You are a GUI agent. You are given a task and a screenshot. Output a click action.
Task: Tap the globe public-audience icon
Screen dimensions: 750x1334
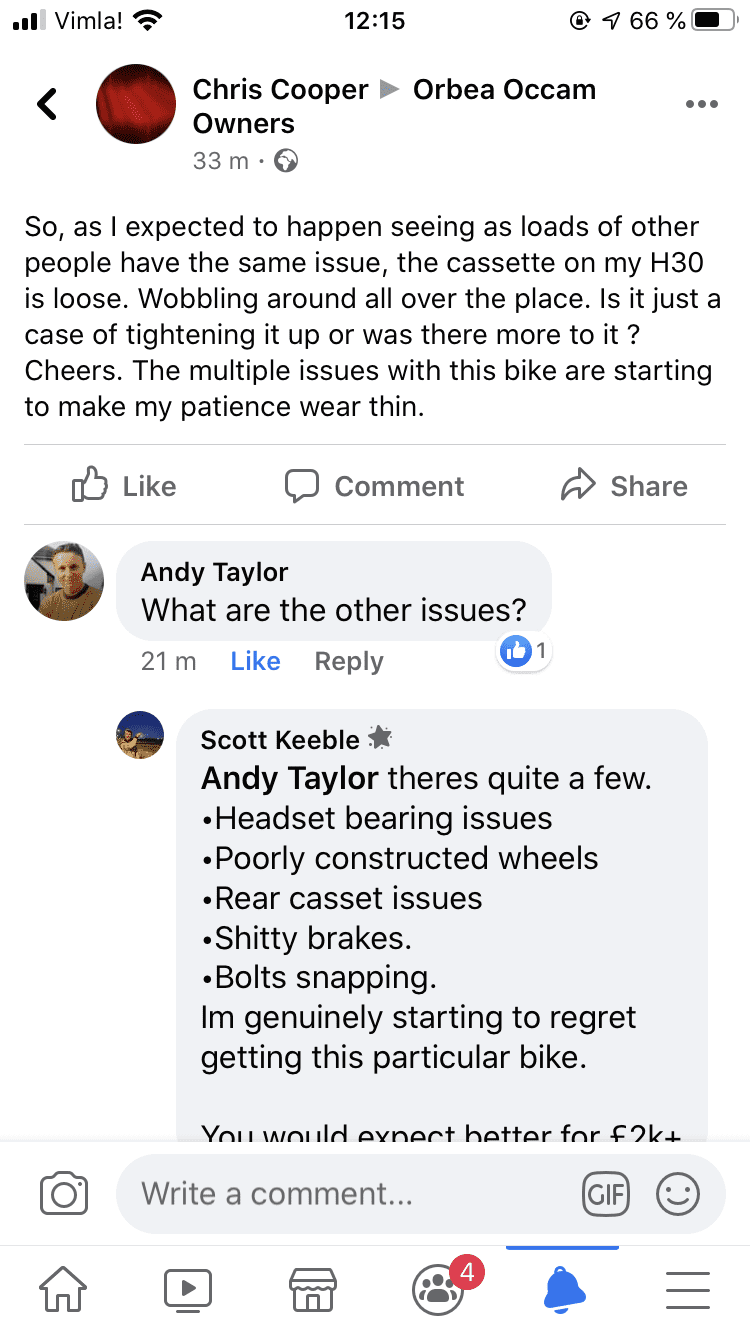[286, 160]
